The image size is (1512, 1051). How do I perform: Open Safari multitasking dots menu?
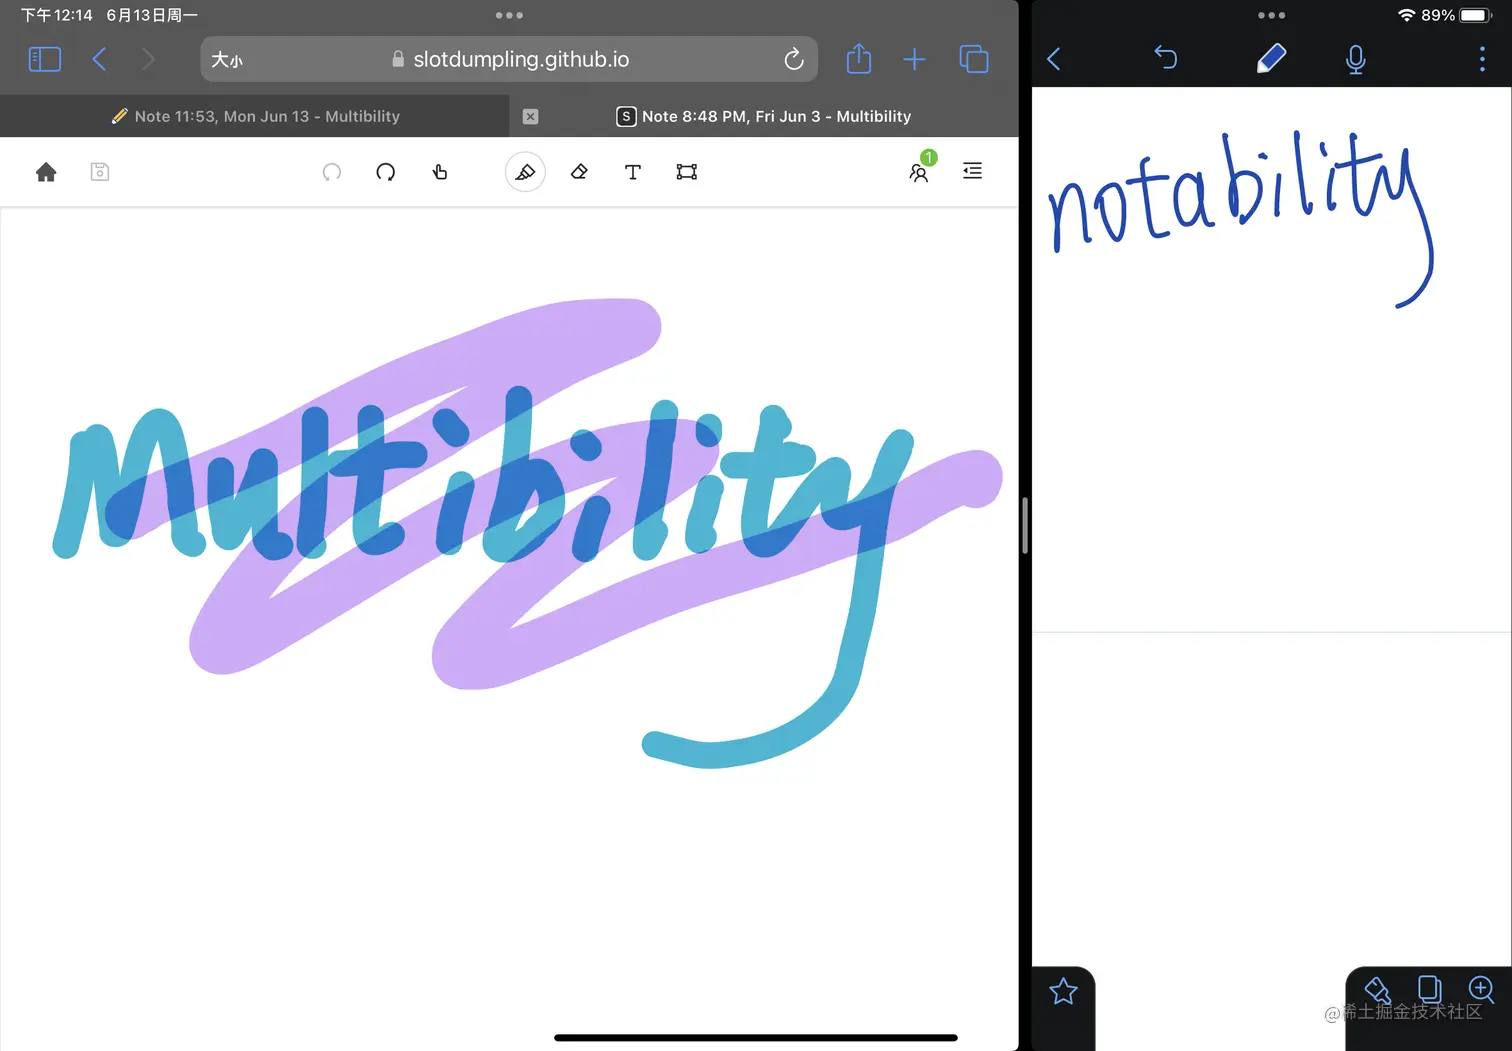[x=509, y=15]
